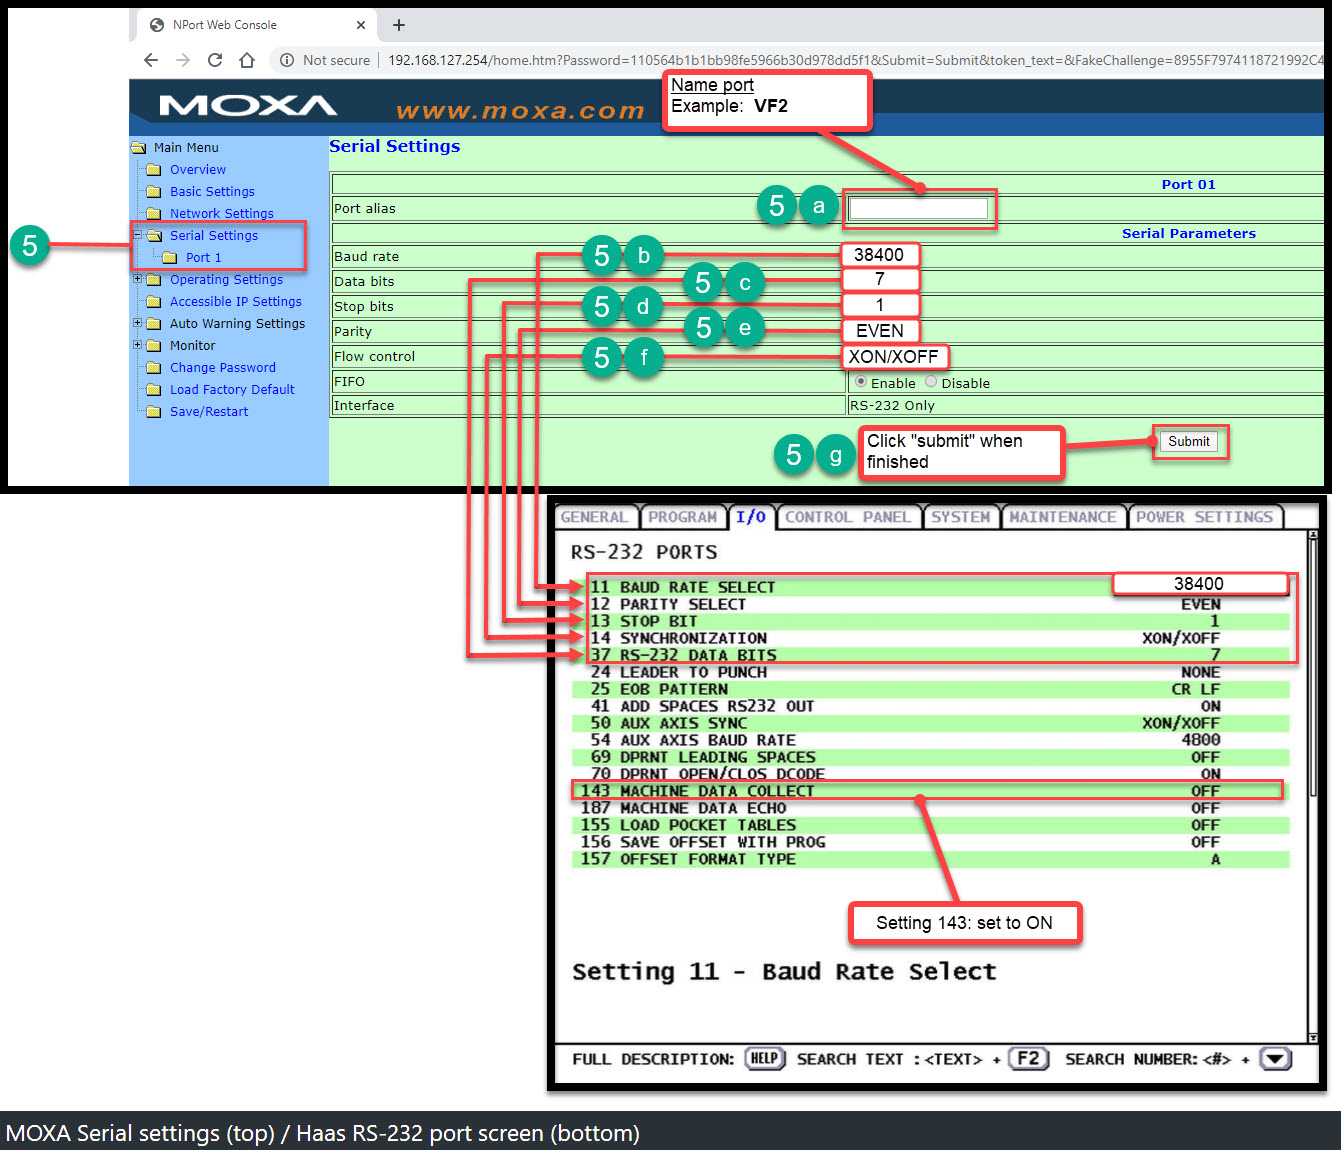Open the Parity dropdown showing EVEN
This screenshot has height=1150, width=1341.
(x=880, y=331)
